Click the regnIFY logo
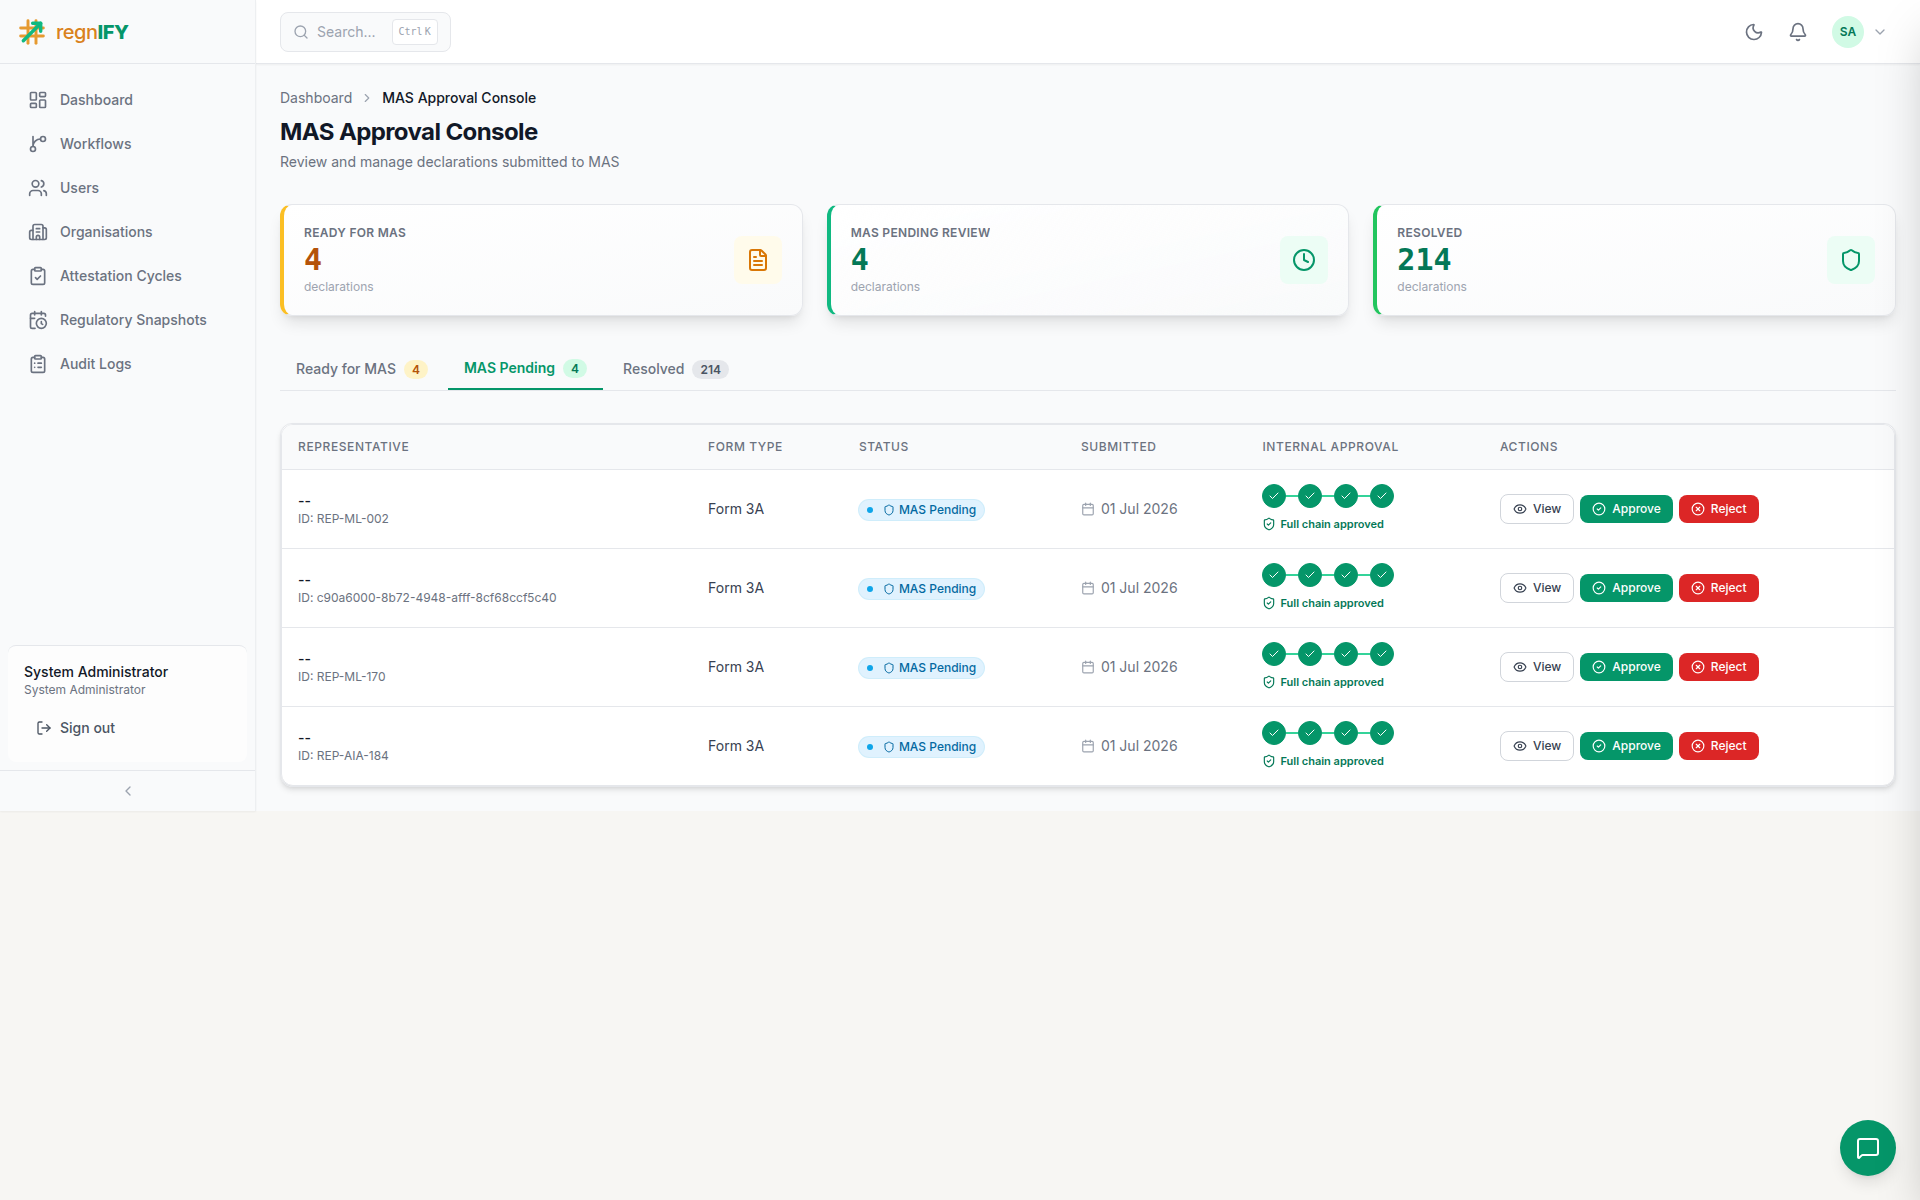 [x=74, y=32]
